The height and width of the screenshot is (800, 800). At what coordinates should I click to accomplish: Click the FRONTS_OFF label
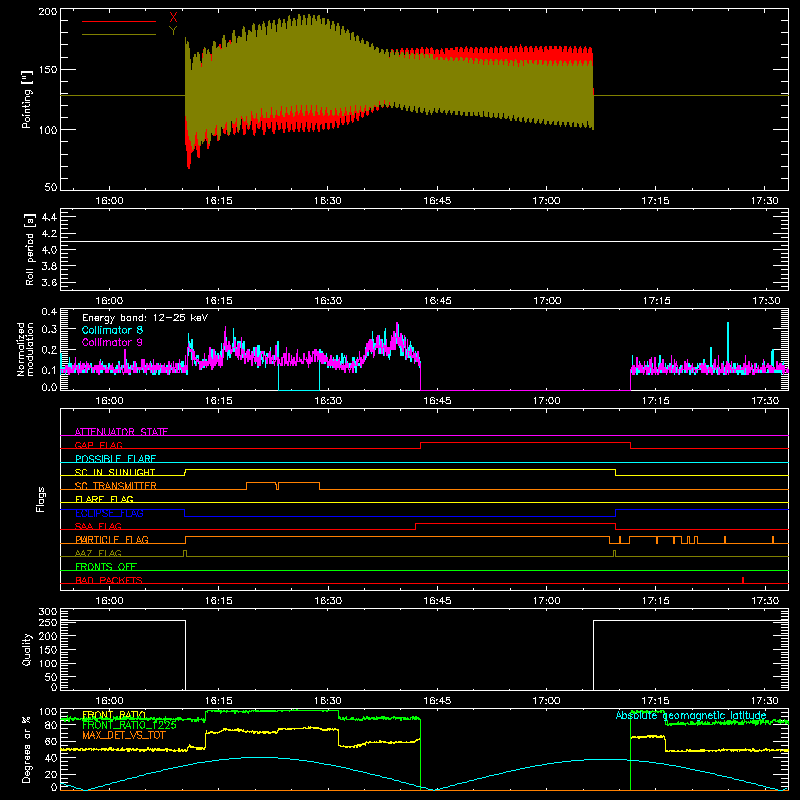pyautogui.click(x=106, y=567)
